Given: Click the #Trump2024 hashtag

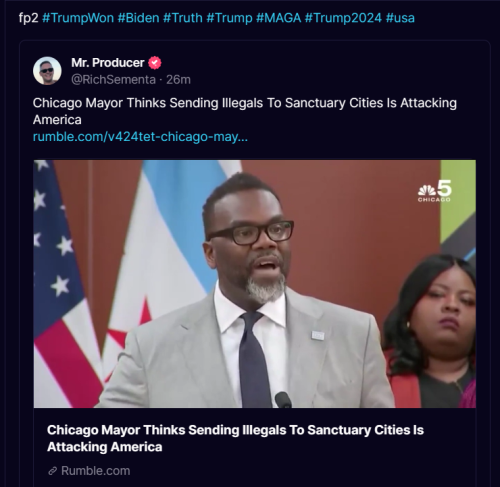Looking at the screenshot, I should click(x=343, y=18).
